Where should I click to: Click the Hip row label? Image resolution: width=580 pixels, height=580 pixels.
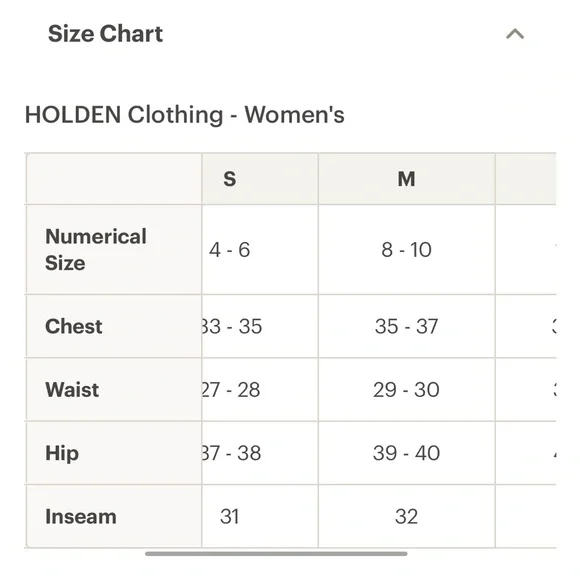click(62, 453)
